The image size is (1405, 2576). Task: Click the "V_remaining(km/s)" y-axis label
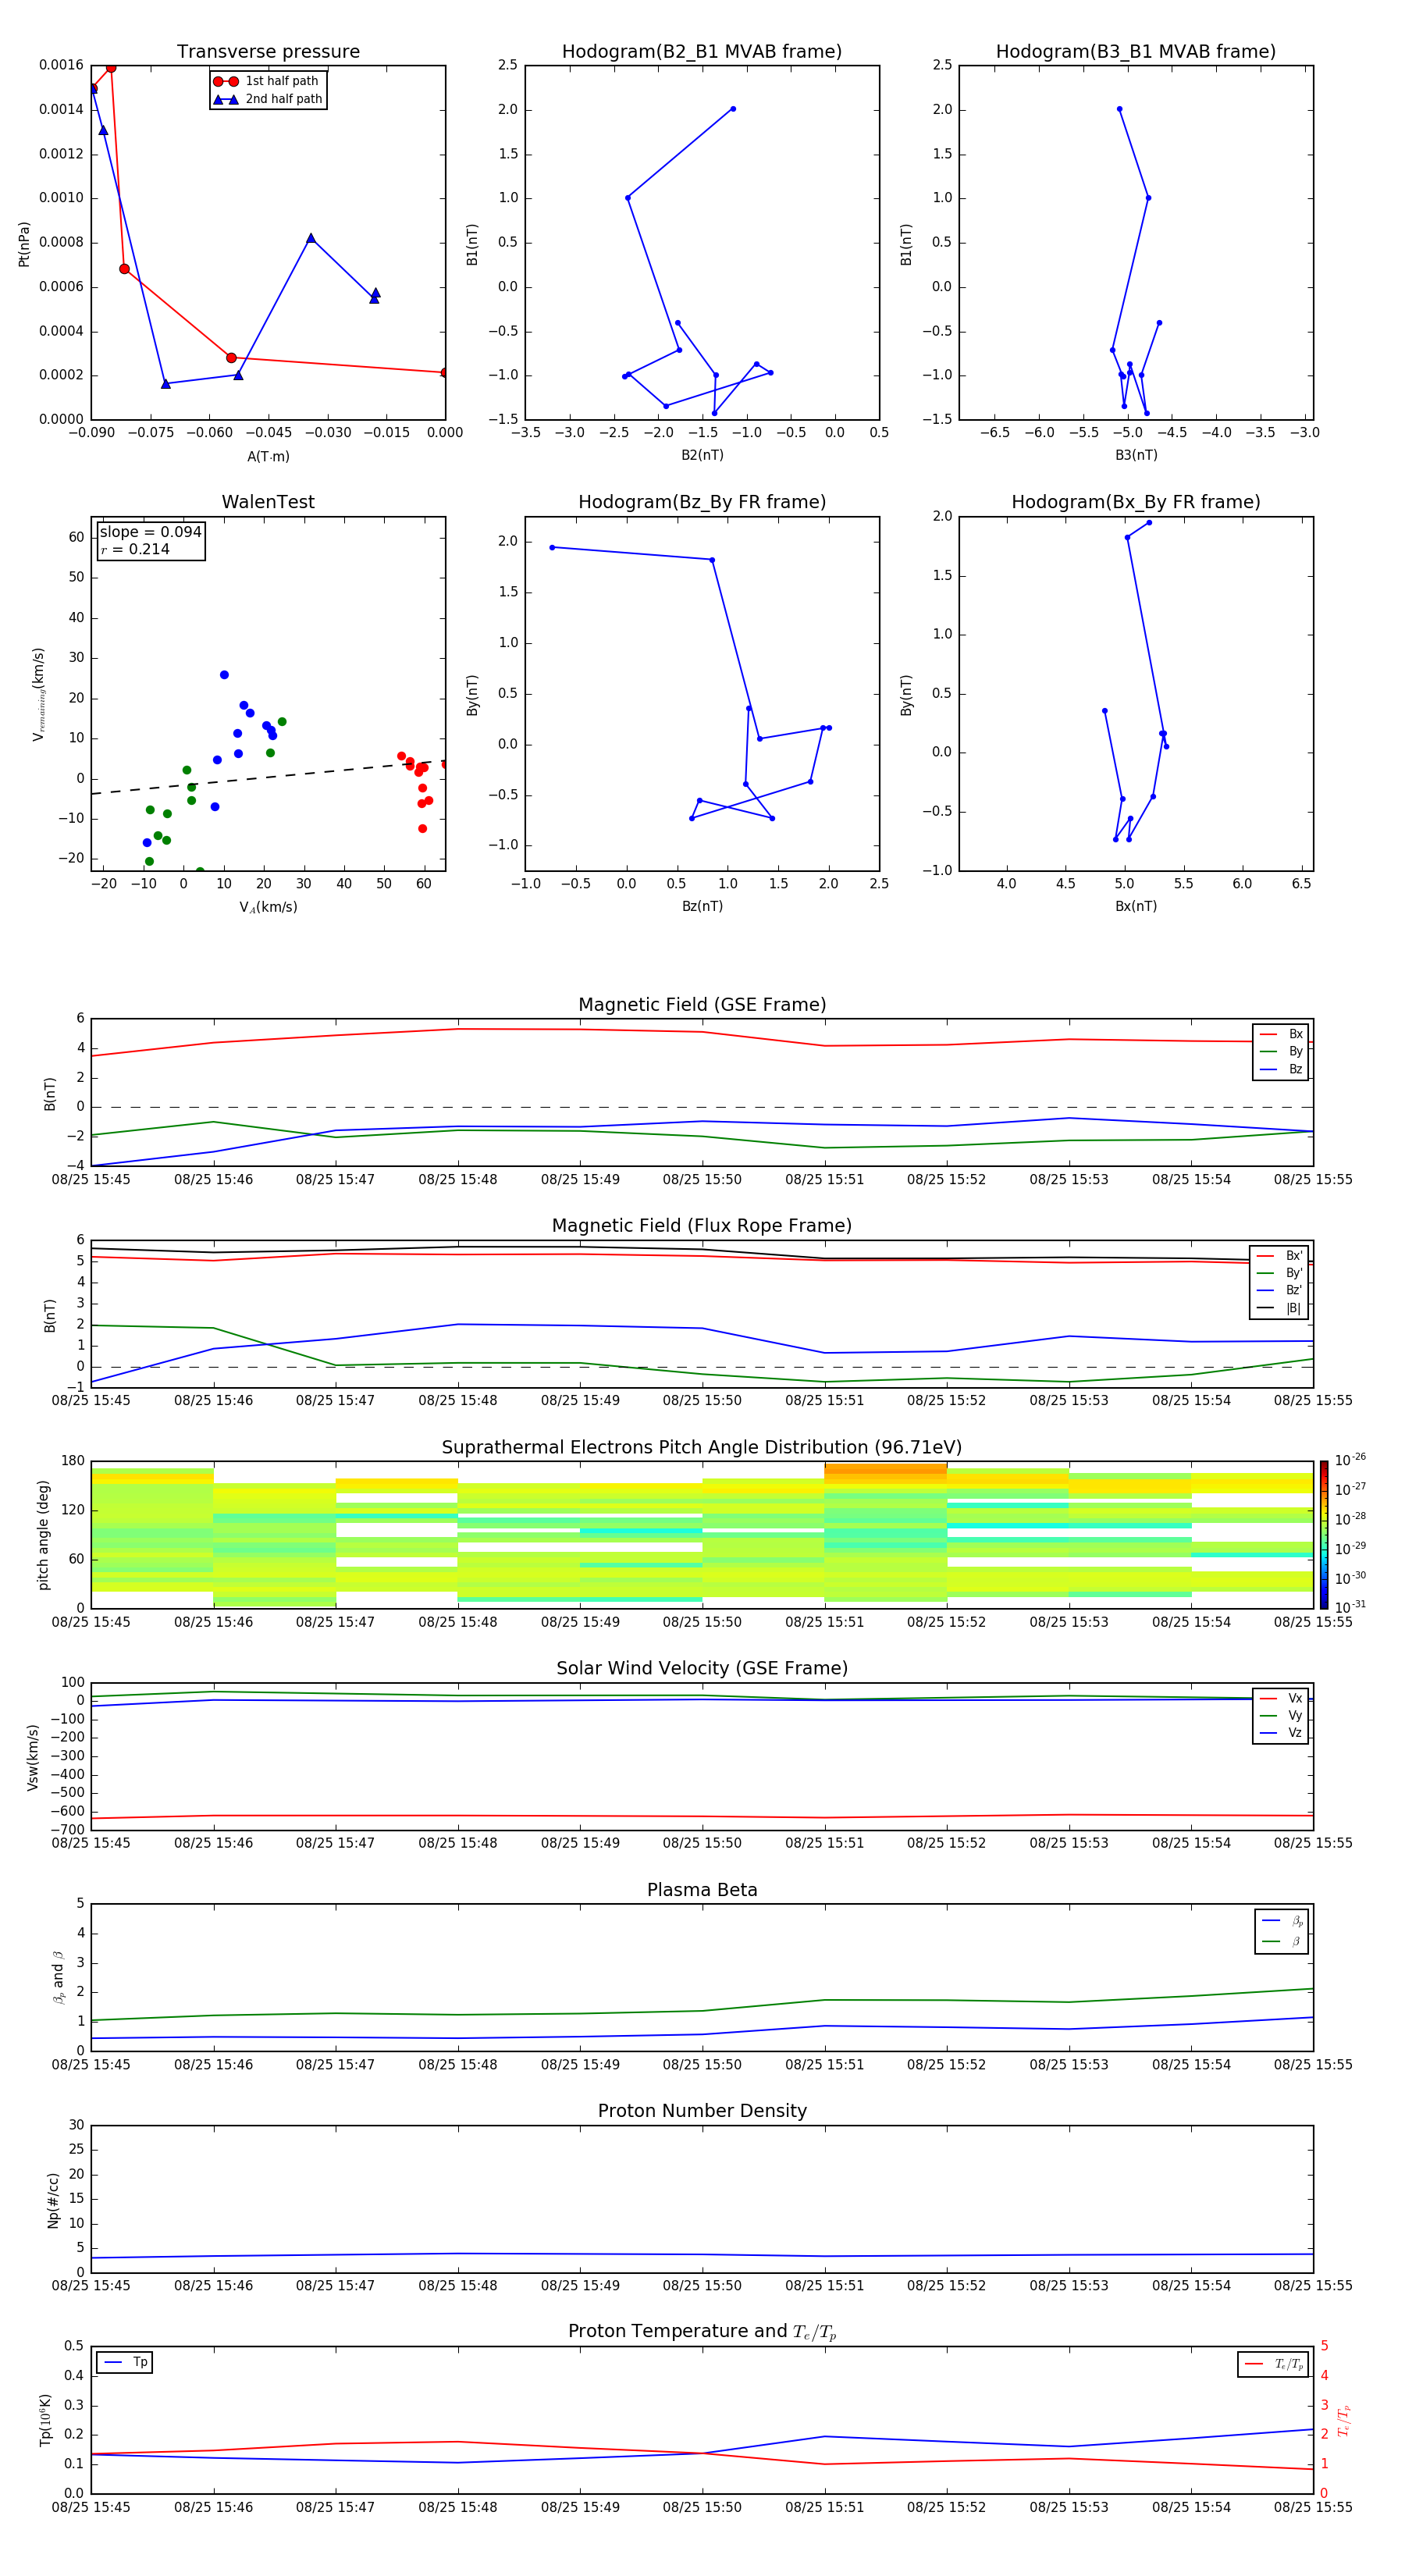click(39, 694)
